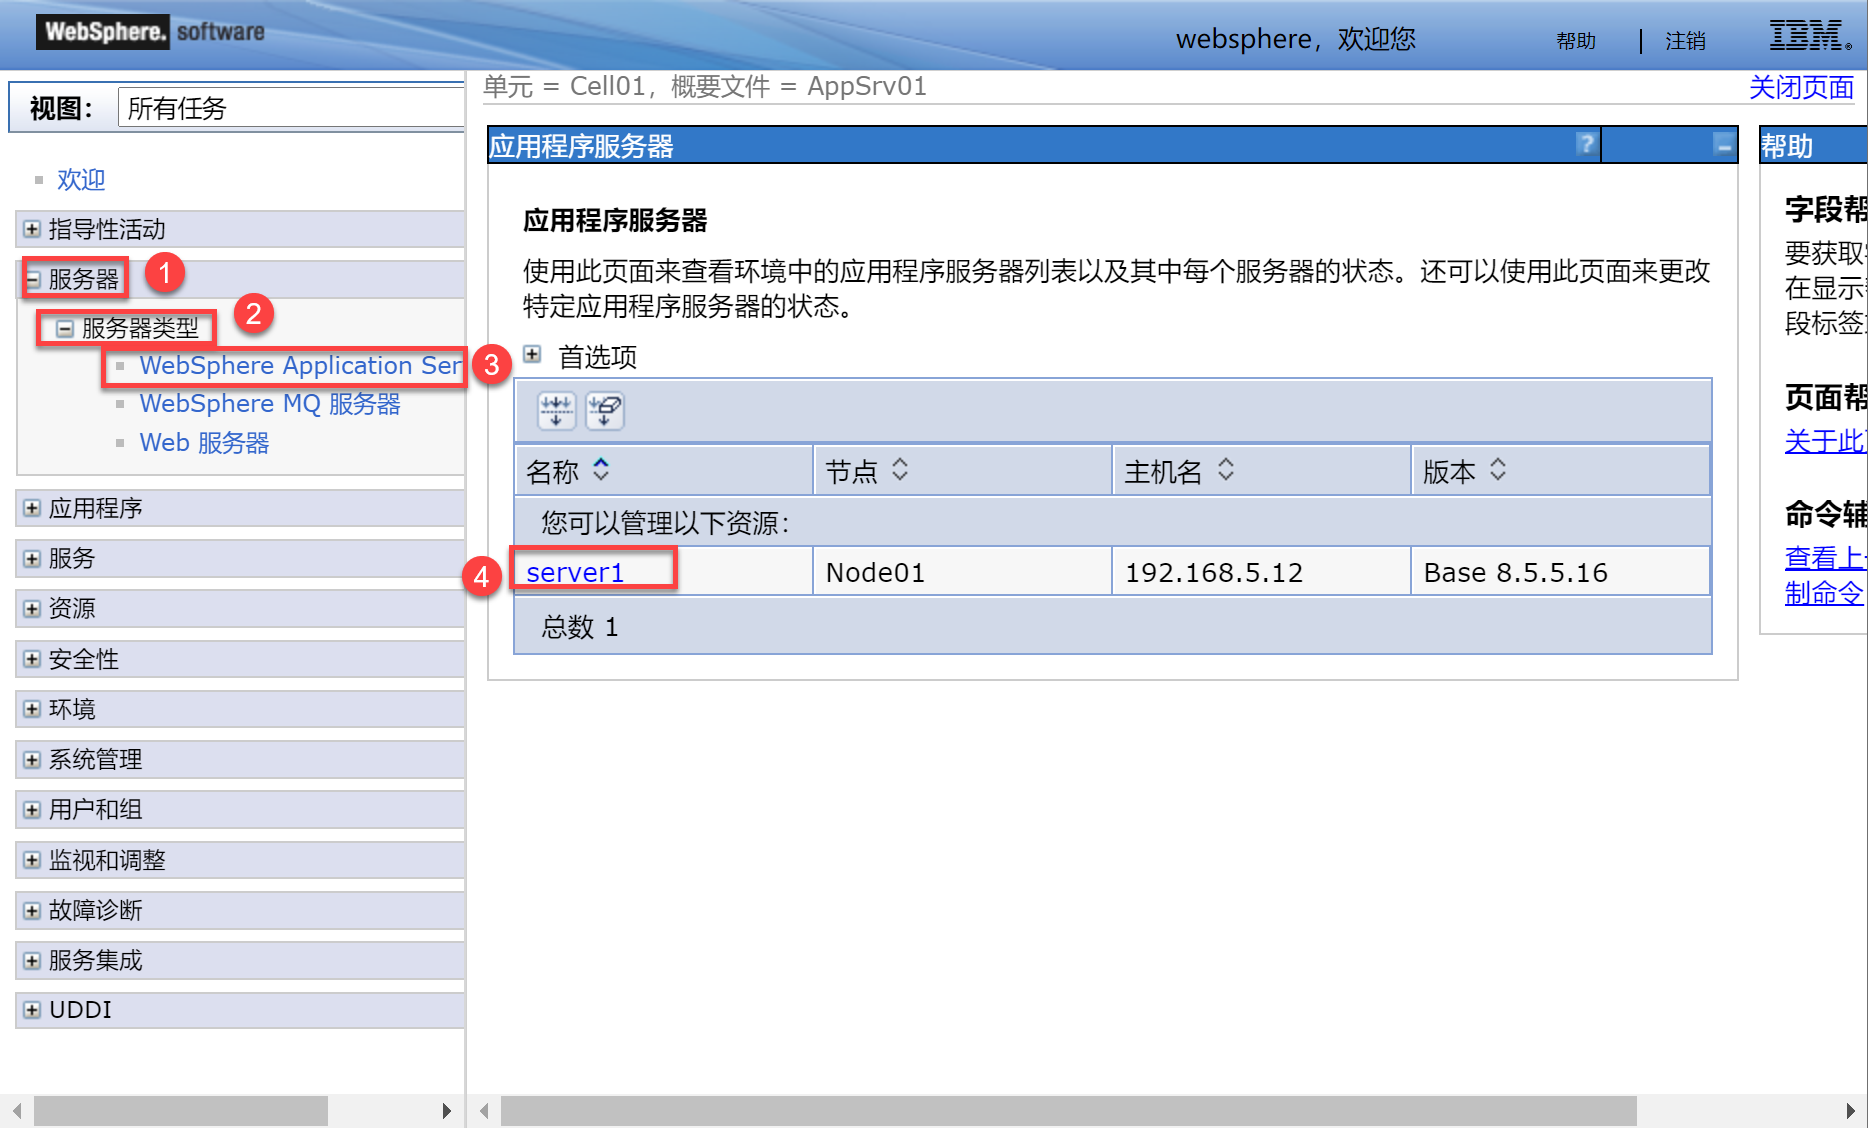Collapse the 服务器类型 subtree
Screen dimensions: 1868x1128
pyautogui.click(x=65, y=328)
